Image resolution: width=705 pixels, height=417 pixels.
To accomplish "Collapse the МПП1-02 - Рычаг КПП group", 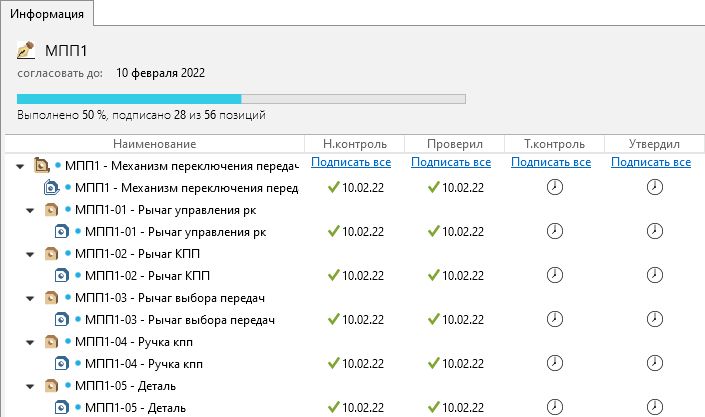I will (x=30, y=255).
